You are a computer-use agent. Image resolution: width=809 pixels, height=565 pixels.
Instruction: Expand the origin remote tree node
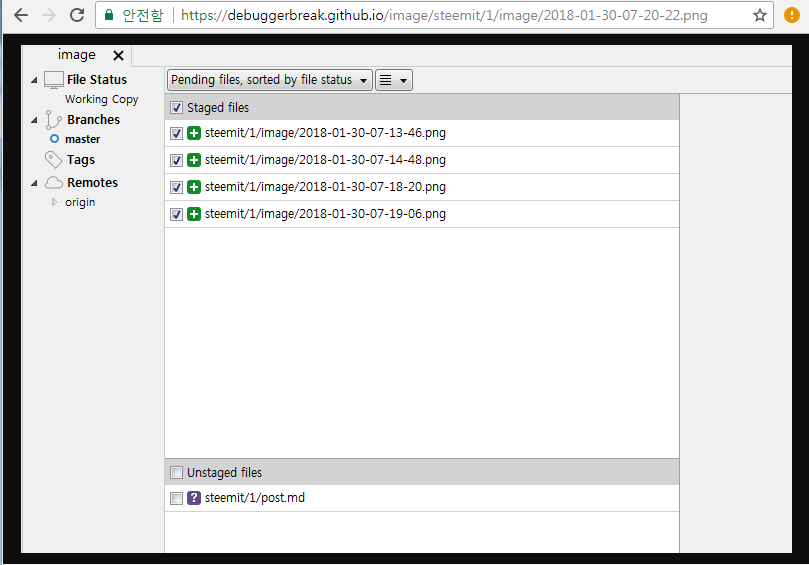[54, 202]
